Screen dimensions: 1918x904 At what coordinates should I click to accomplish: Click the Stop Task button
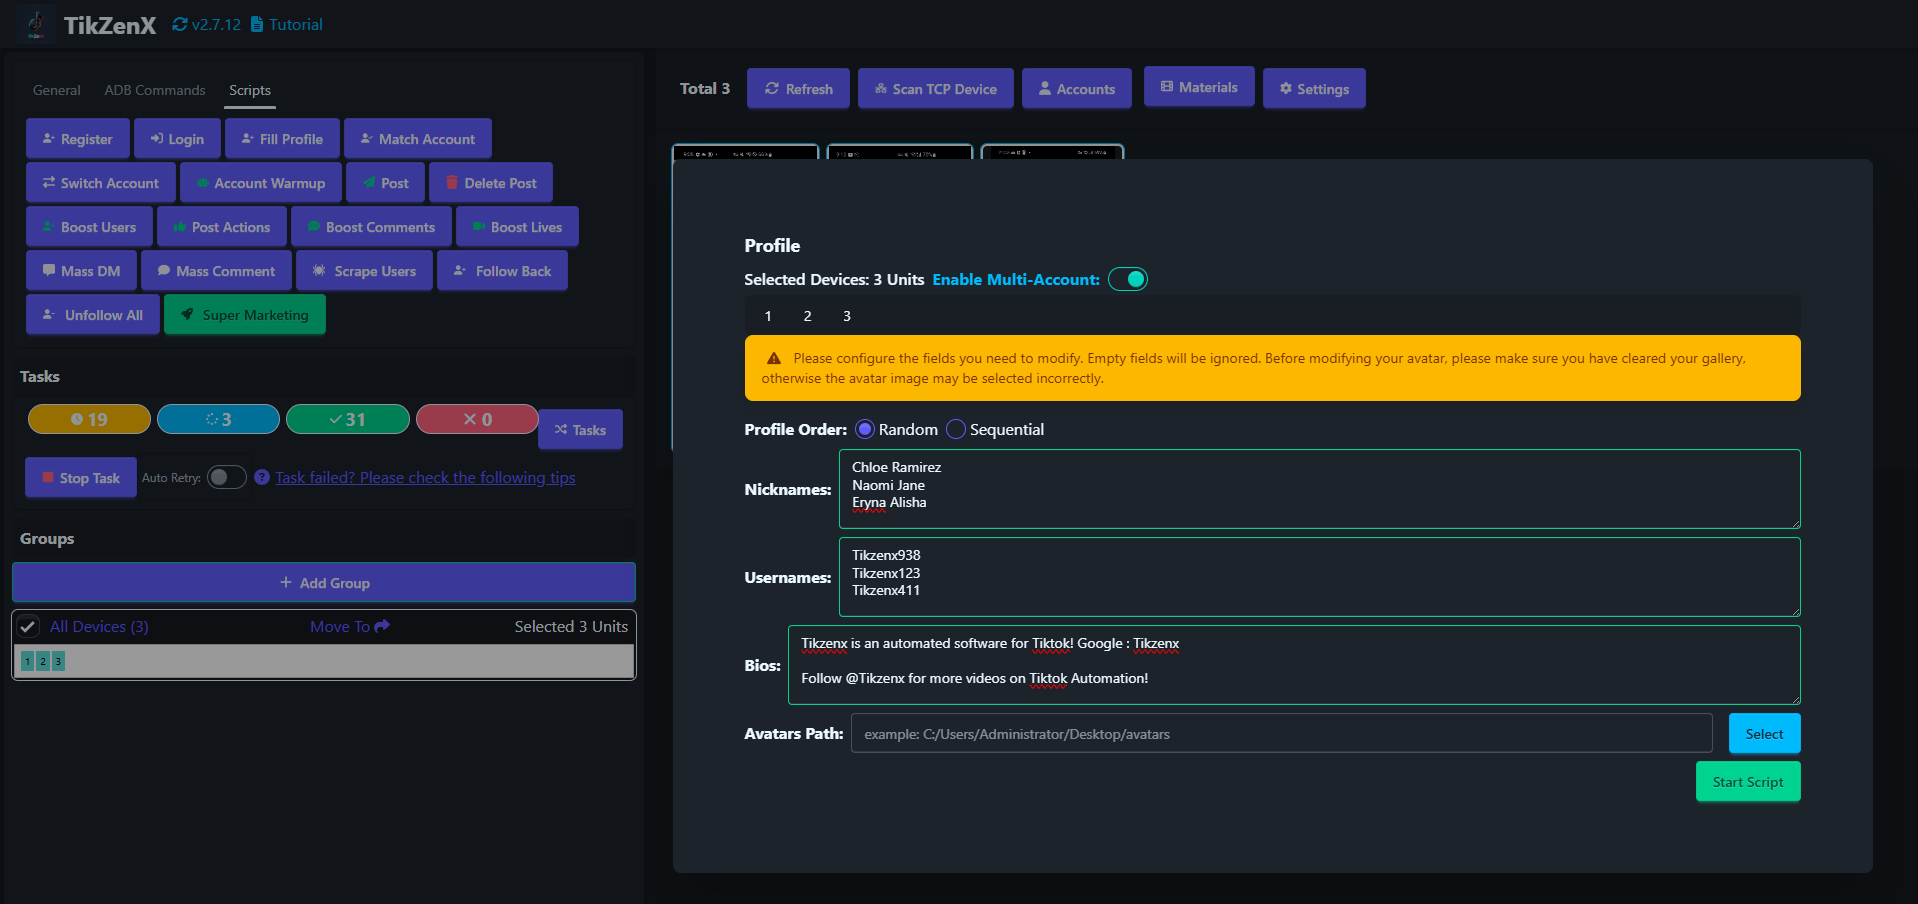point(81,478)
